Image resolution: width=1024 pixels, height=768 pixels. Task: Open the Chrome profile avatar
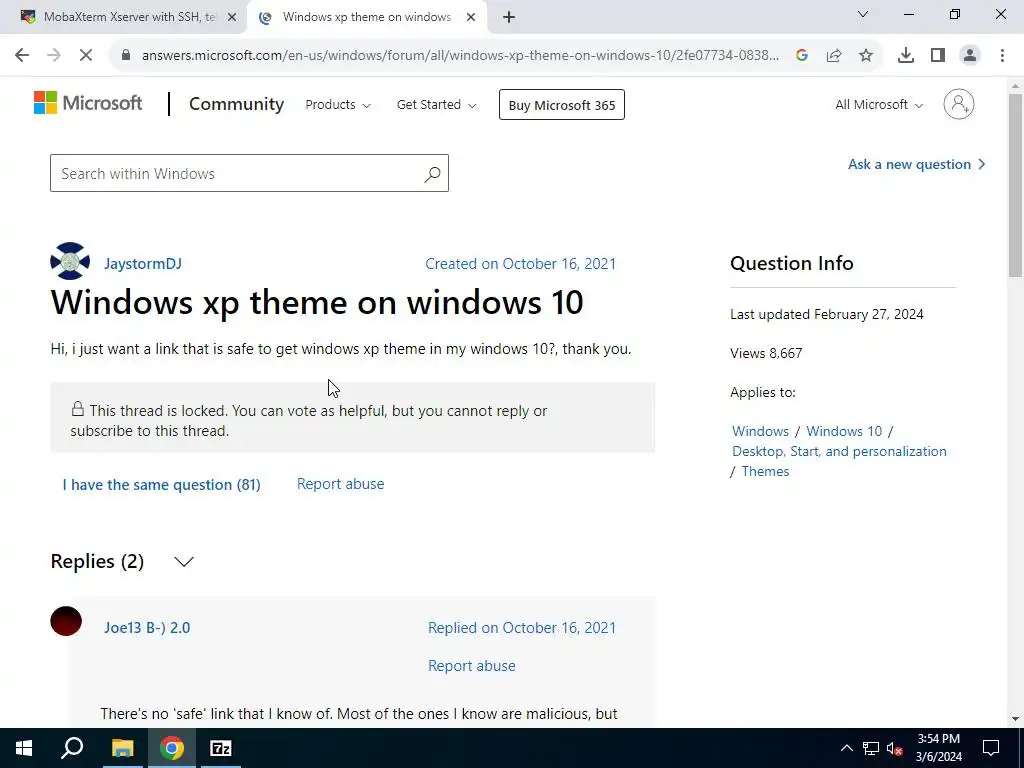(970, 56)
